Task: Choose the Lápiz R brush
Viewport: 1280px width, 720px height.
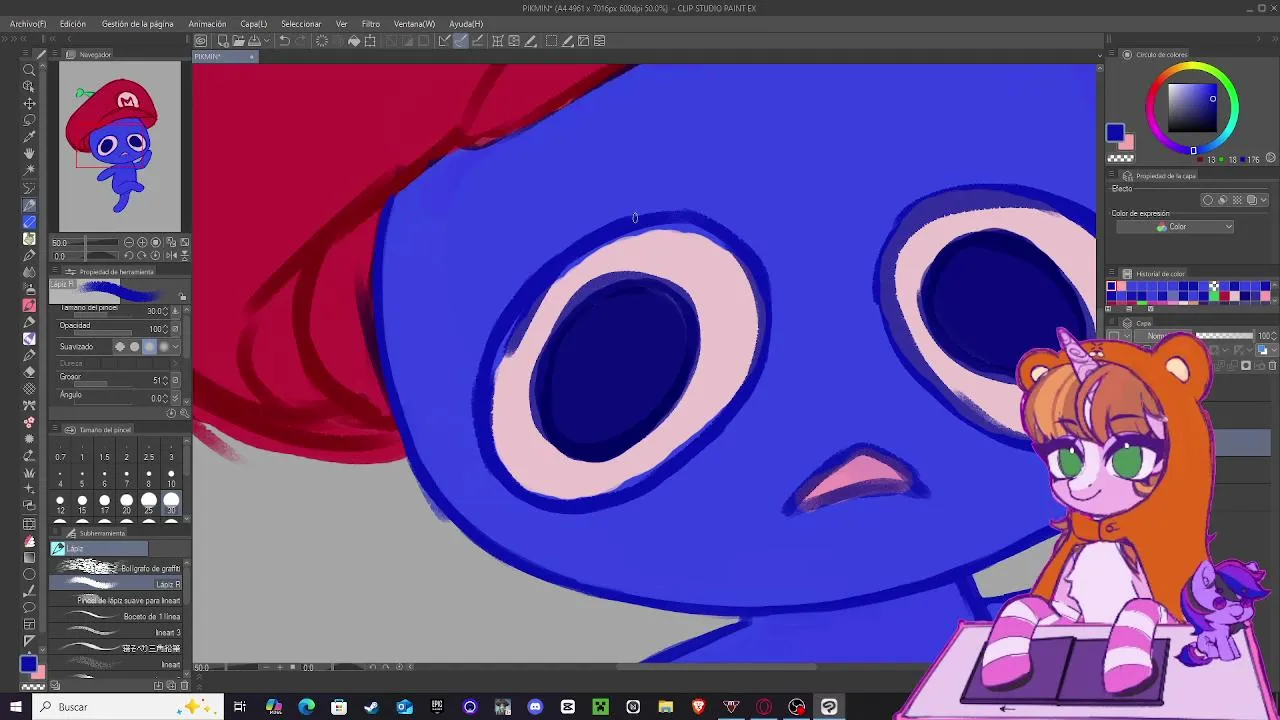Action: [117, 584]
